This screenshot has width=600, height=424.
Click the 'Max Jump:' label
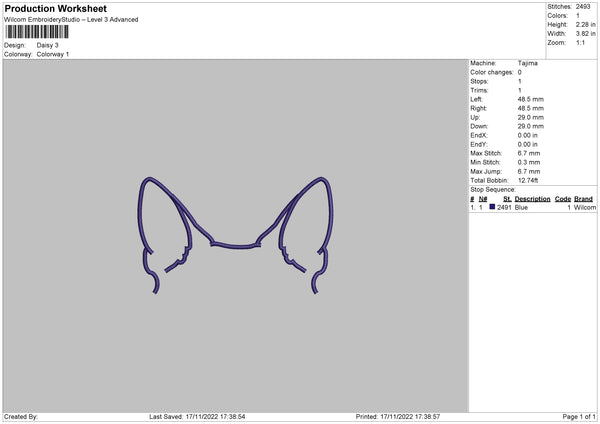pos(486,171)
